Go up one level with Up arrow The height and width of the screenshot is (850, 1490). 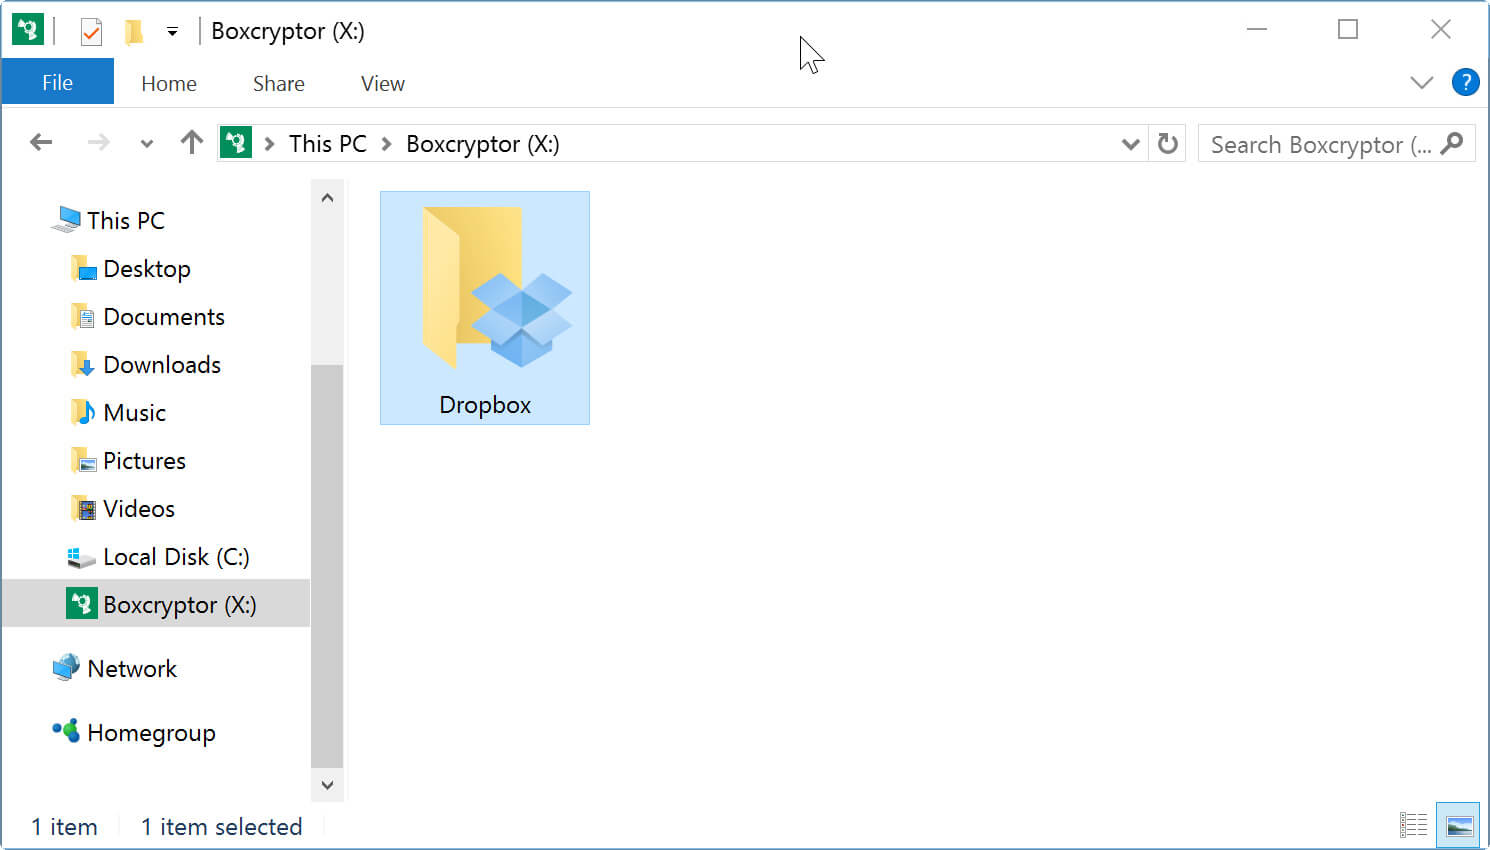coord(191,143)
